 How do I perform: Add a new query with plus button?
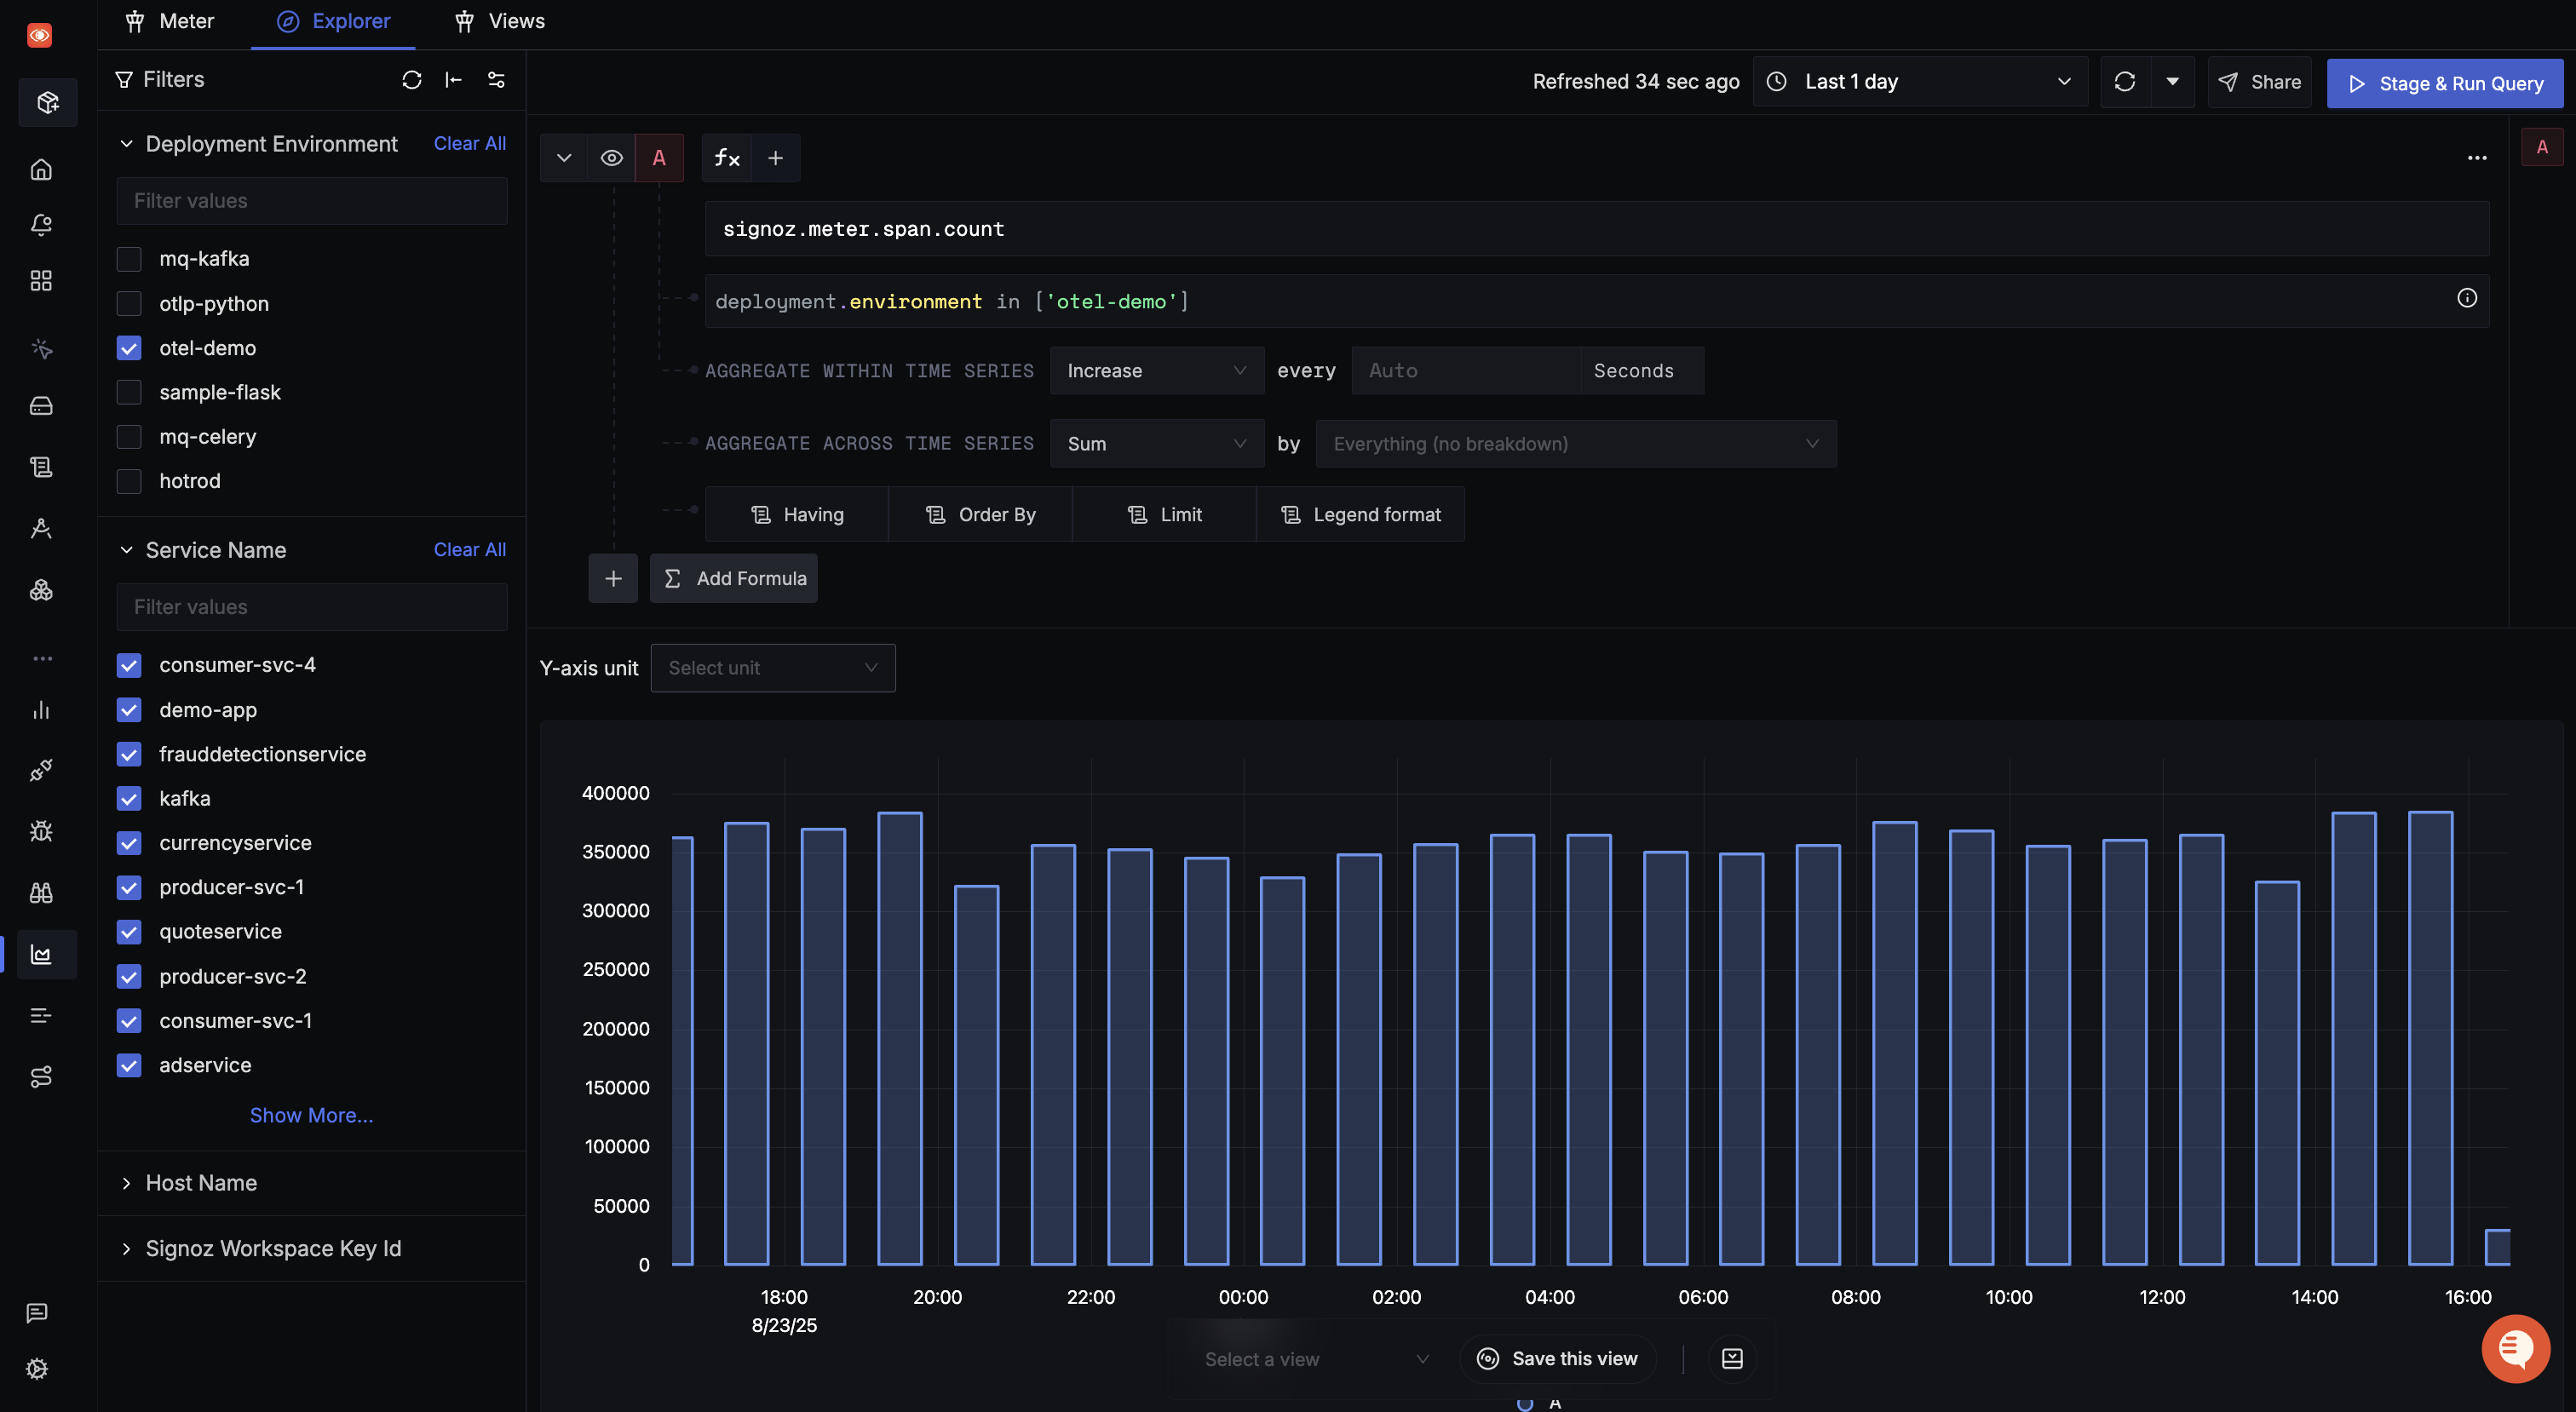click(613, 579)
